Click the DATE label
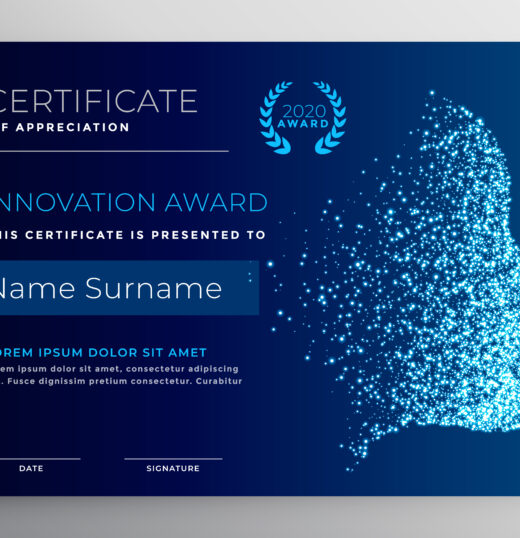The width and height of the screenshot is (520, 538). [31, 468]
